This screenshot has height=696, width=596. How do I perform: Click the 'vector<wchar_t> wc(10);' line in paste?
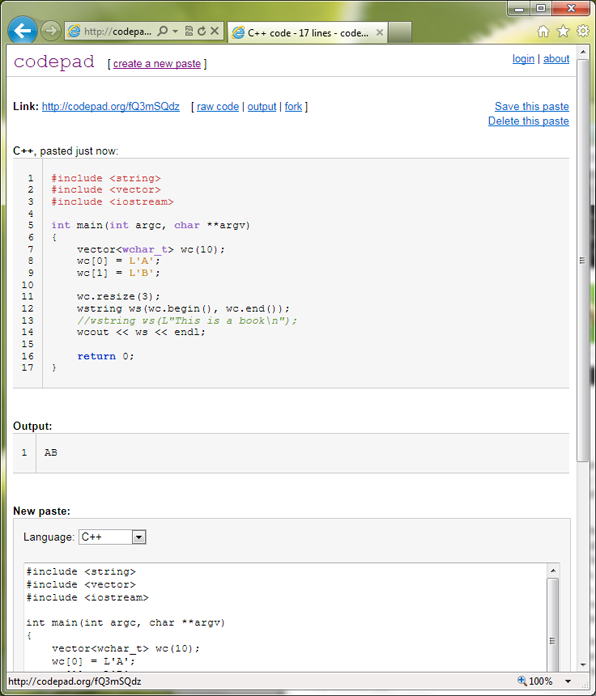151,249
